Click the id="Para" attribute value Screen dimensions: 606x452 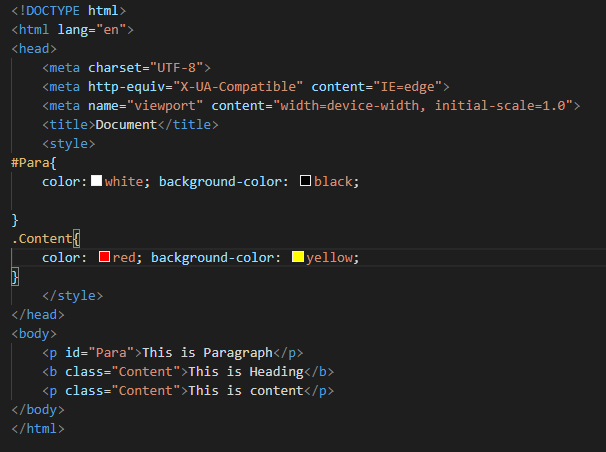coord(111,353)
